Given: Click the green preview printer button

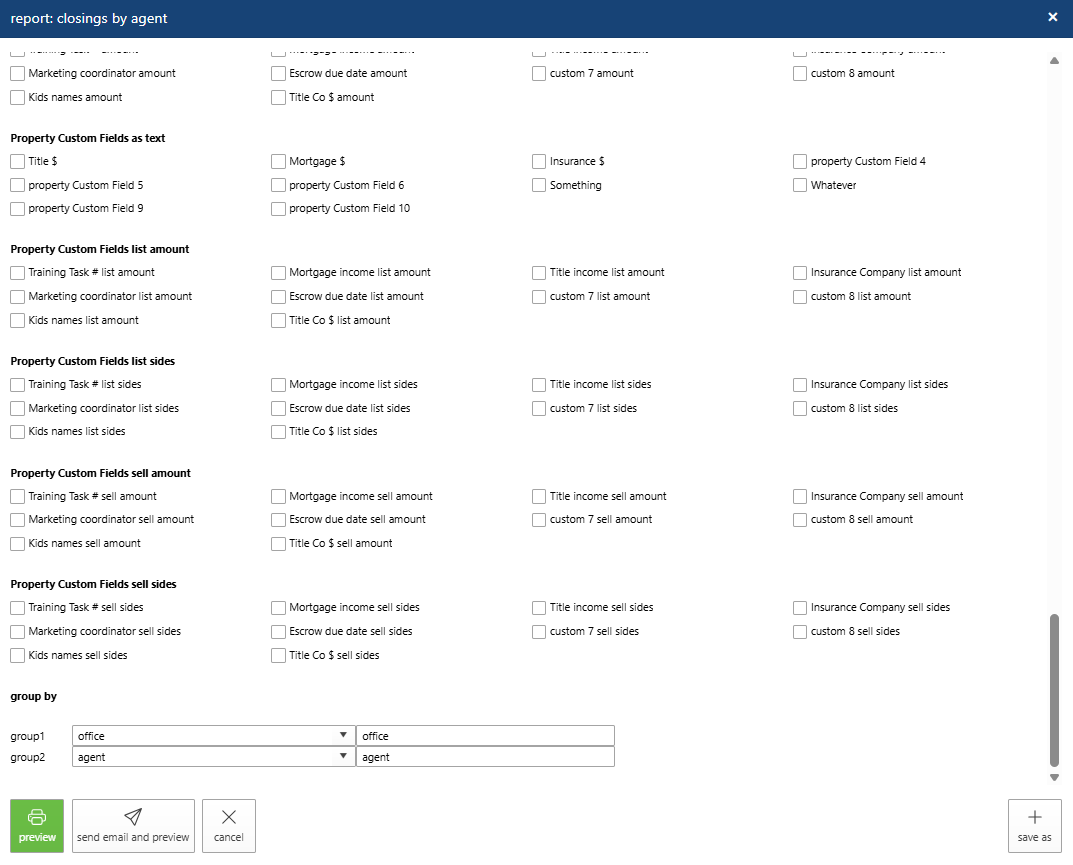Looking at the screenshot, I should (x=37, y=825).
